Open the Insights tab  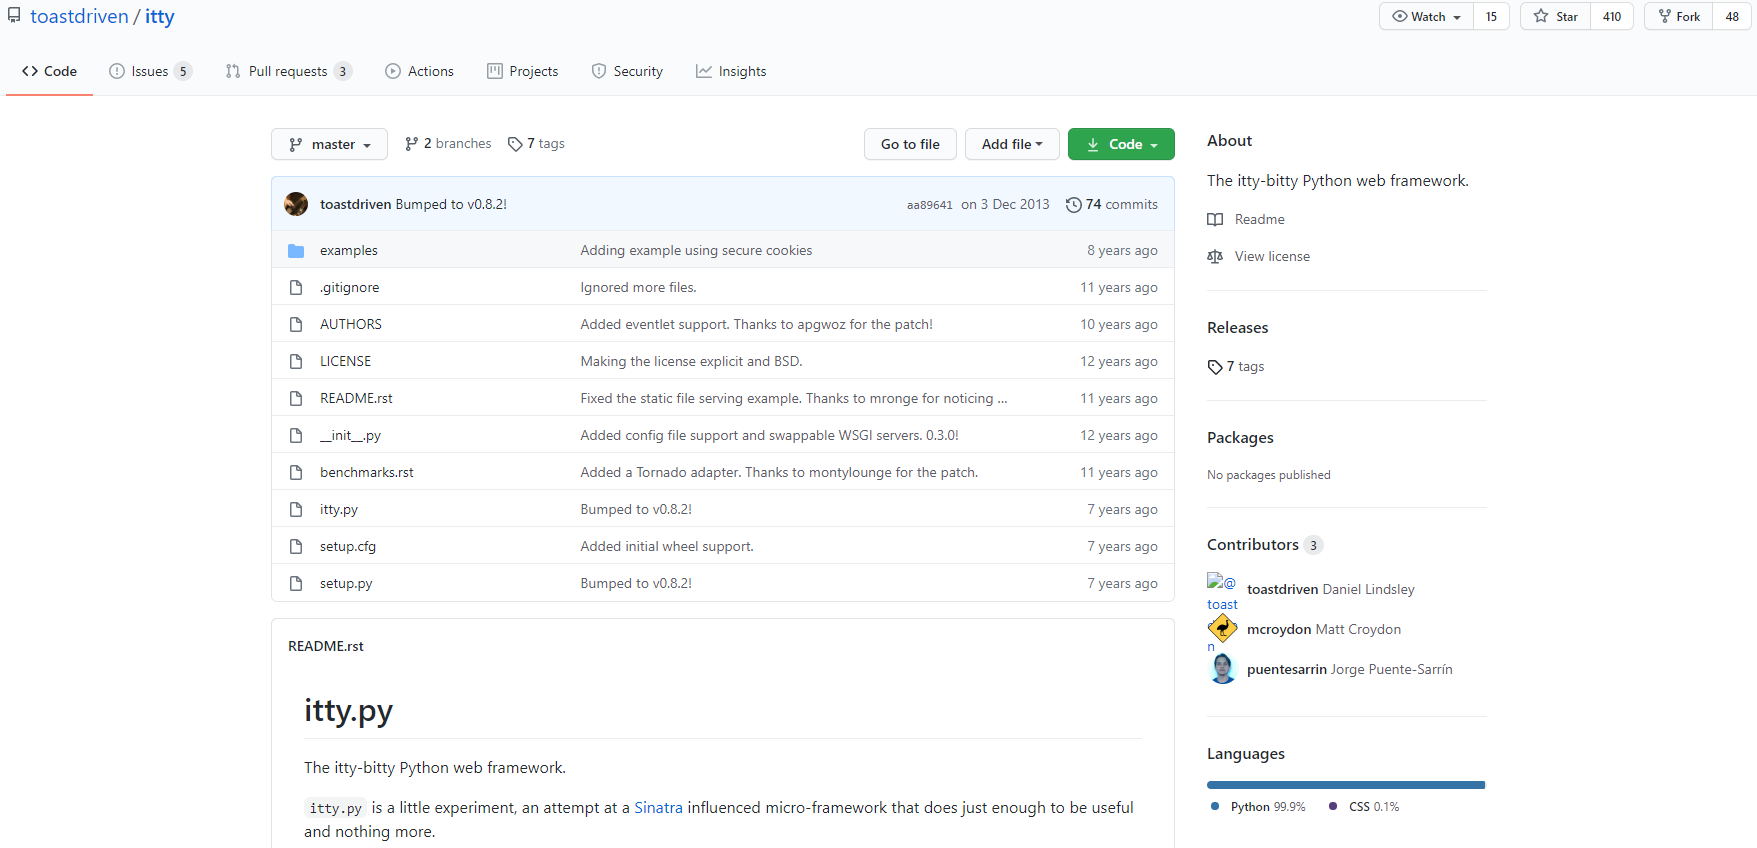point(731,71)
